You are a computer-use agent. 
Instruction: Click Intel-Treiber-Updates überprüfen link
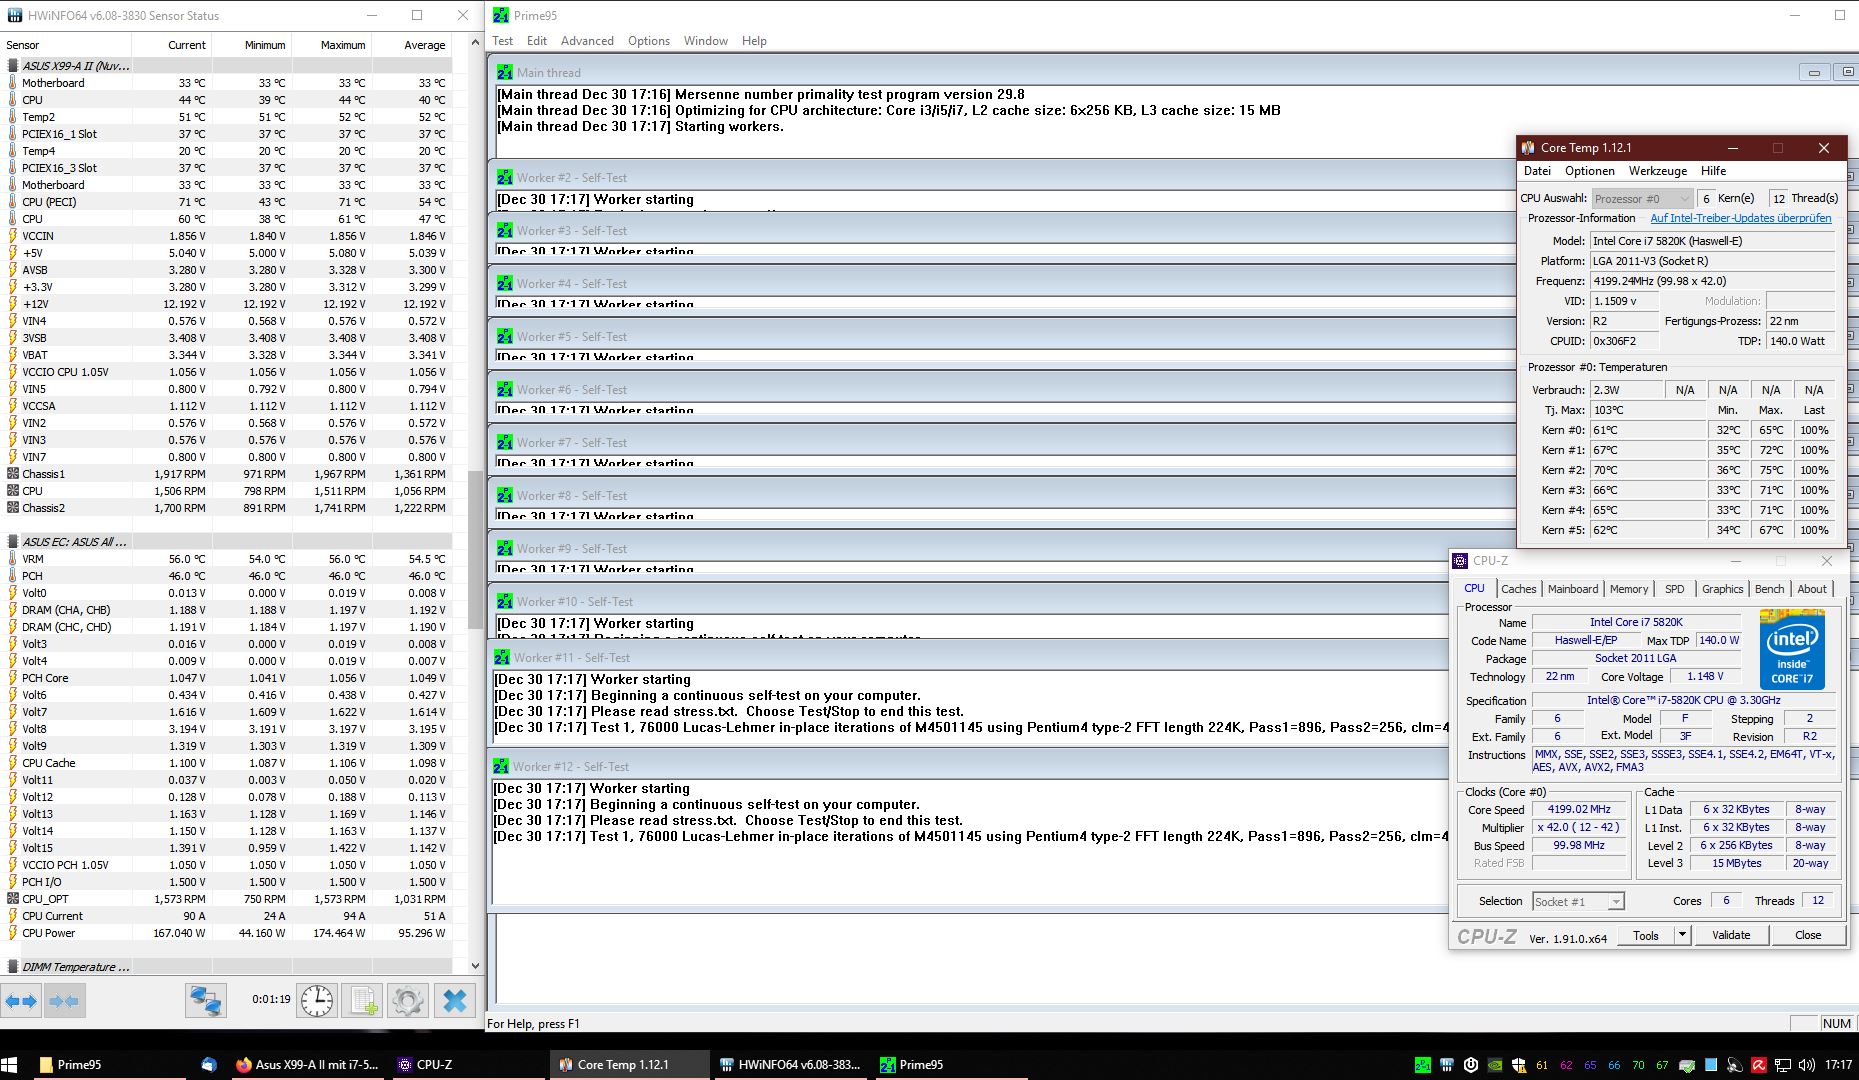(x=1741, y=218)
